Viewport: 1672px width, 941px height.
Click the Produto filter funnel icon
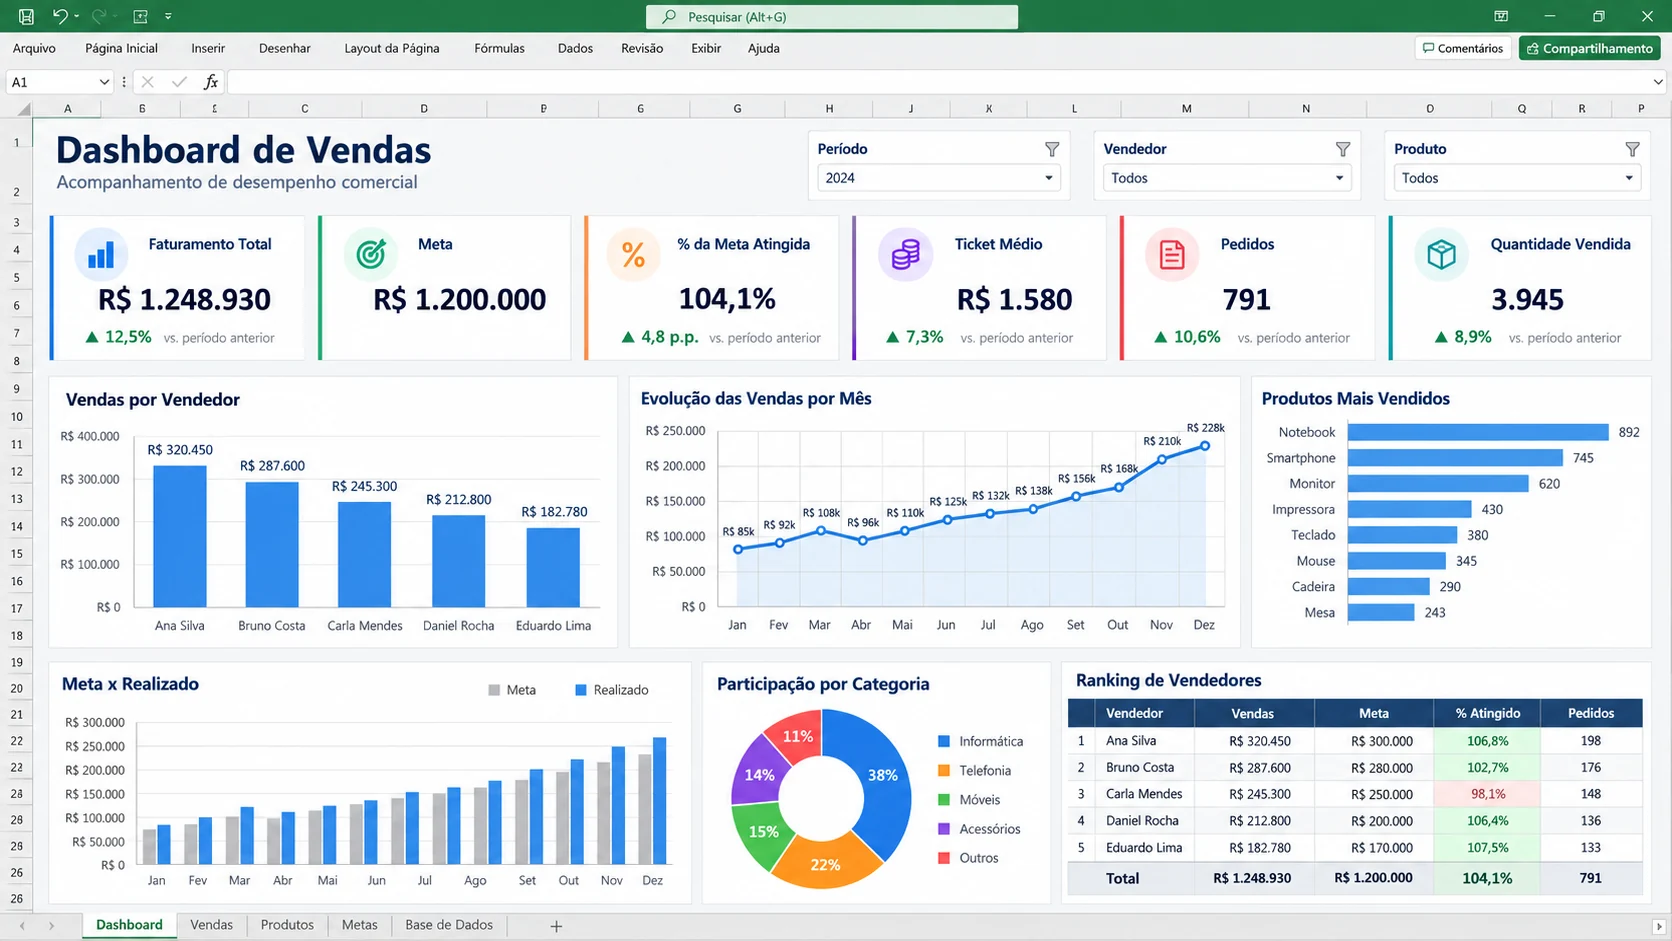[x=1632, y=149]
